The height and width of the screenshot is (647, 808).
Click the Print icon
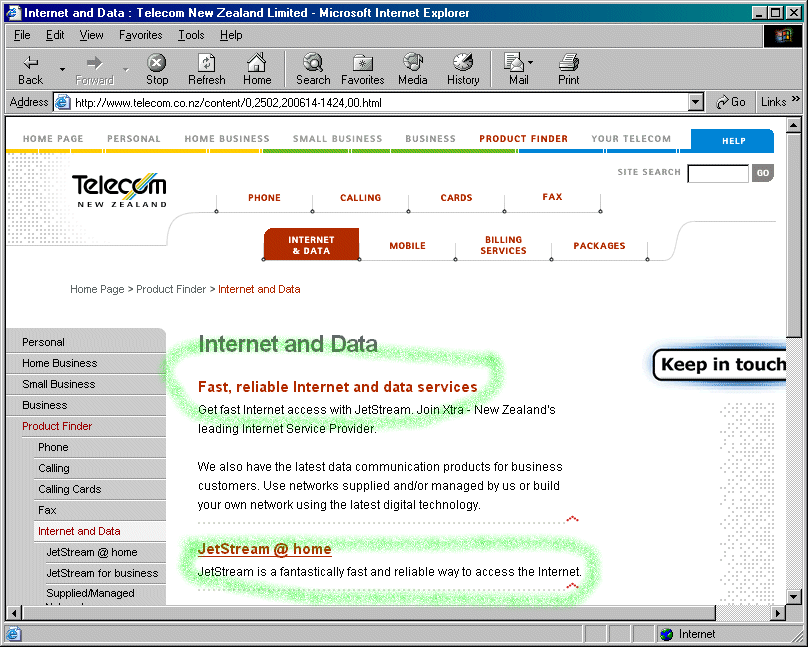568,63
